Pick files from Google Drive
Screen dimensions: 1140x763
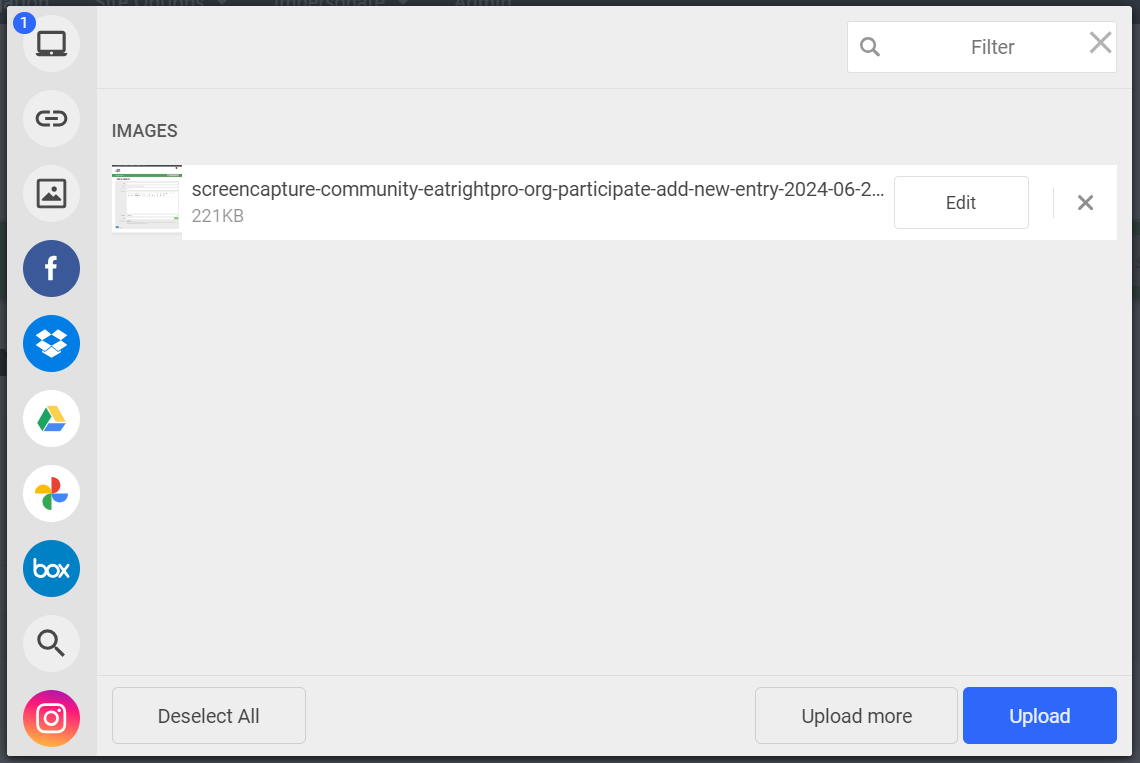pyautogui.click(x=51, y=419)
